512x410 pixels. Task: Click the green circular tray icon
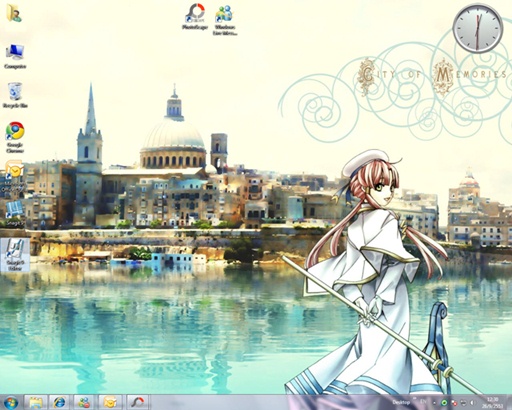[444, 403]
